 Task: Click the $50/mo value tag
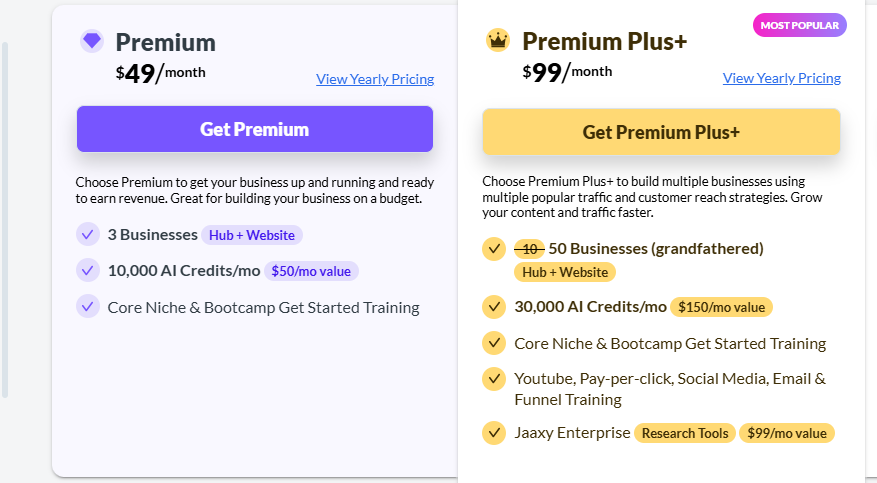[x=311, y=271]
